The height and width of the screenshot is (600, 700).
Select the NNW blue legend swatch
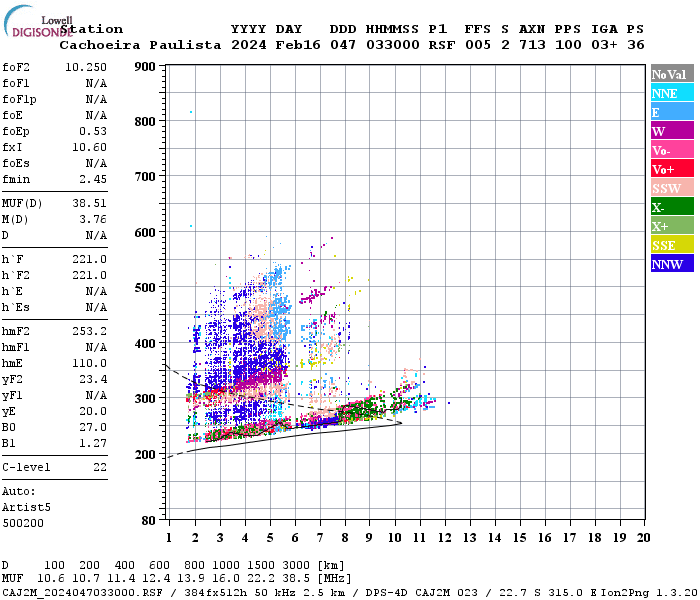672,263
